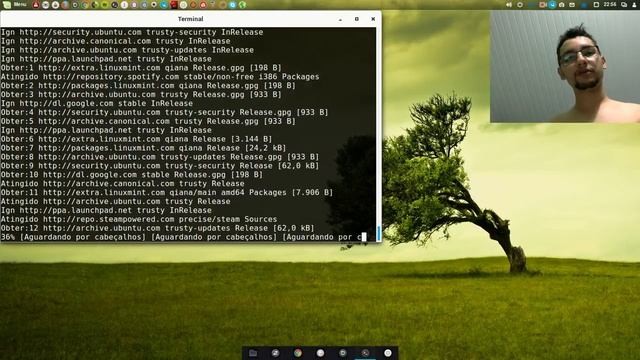Screen dimensions: 640x360
Task: Open the chat bubbles tray icon
Action: point(624,5)
